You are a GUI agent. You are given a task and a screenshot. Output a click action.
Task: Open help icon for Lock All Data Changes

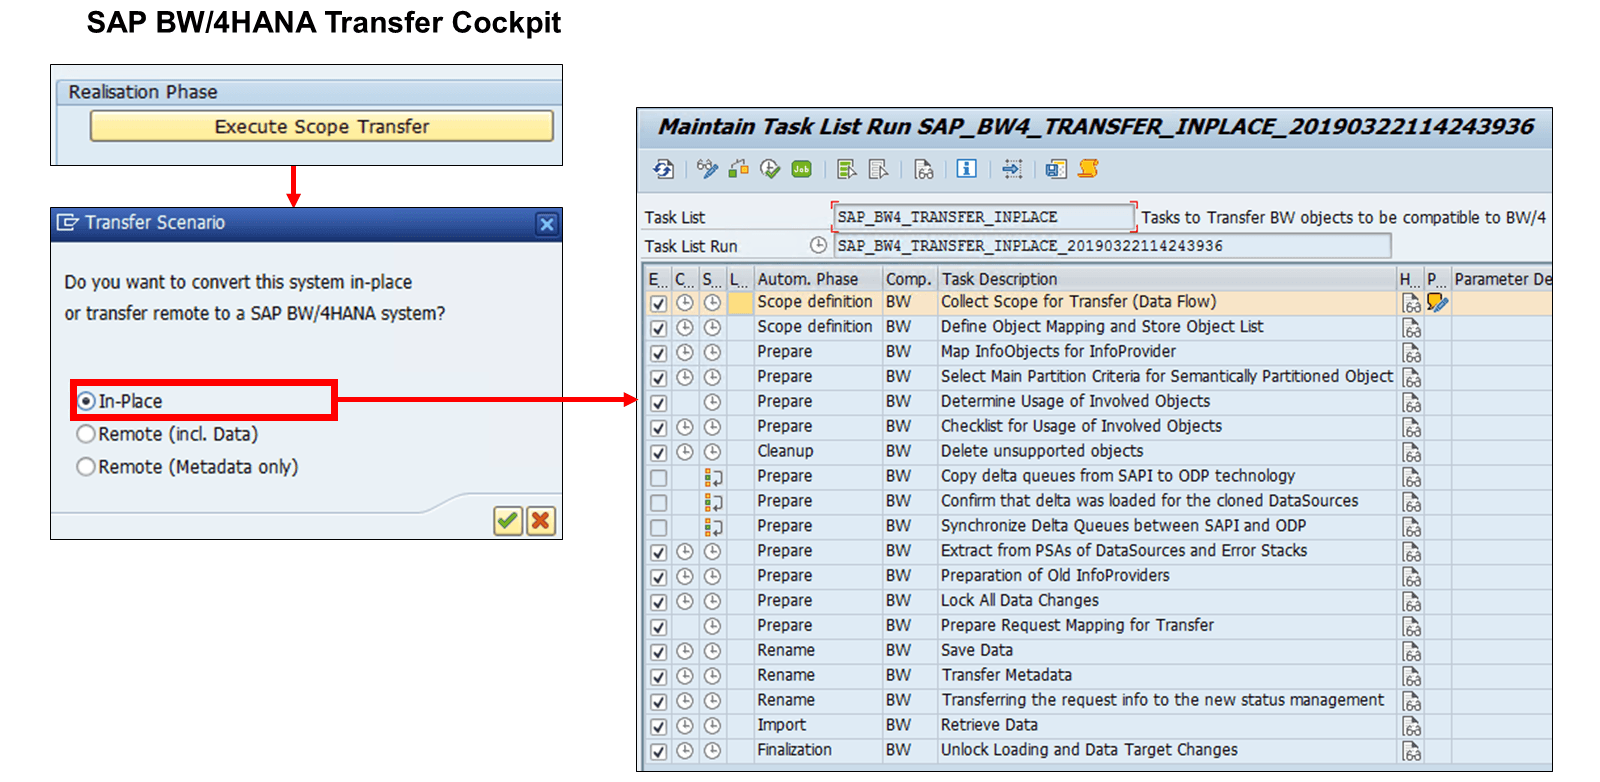1411,602
